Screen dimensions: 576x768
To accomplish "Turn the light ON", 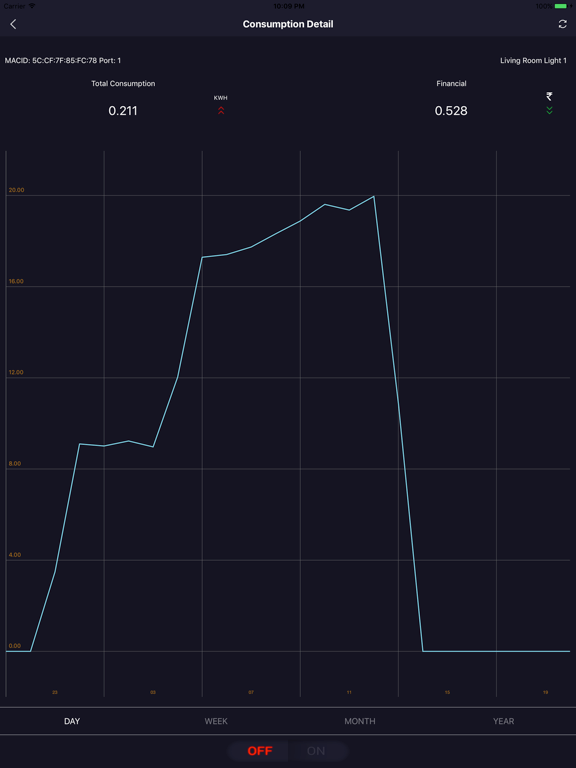I will pos(316,751).
